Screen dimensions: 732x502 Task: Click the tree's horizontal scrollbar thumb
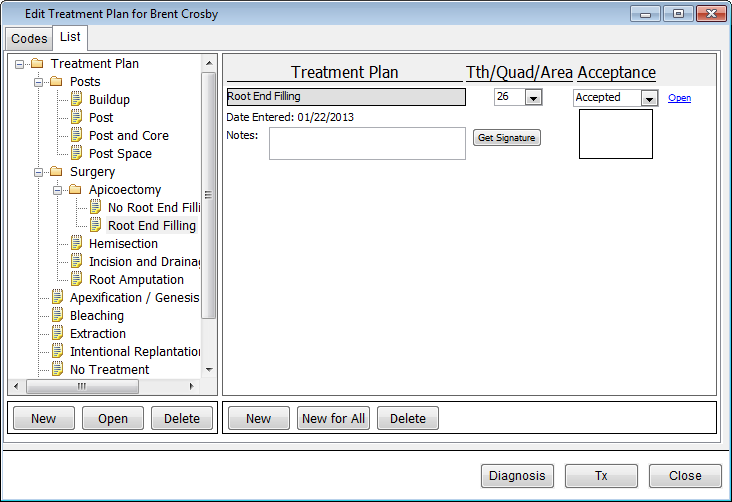coord(82,386)
